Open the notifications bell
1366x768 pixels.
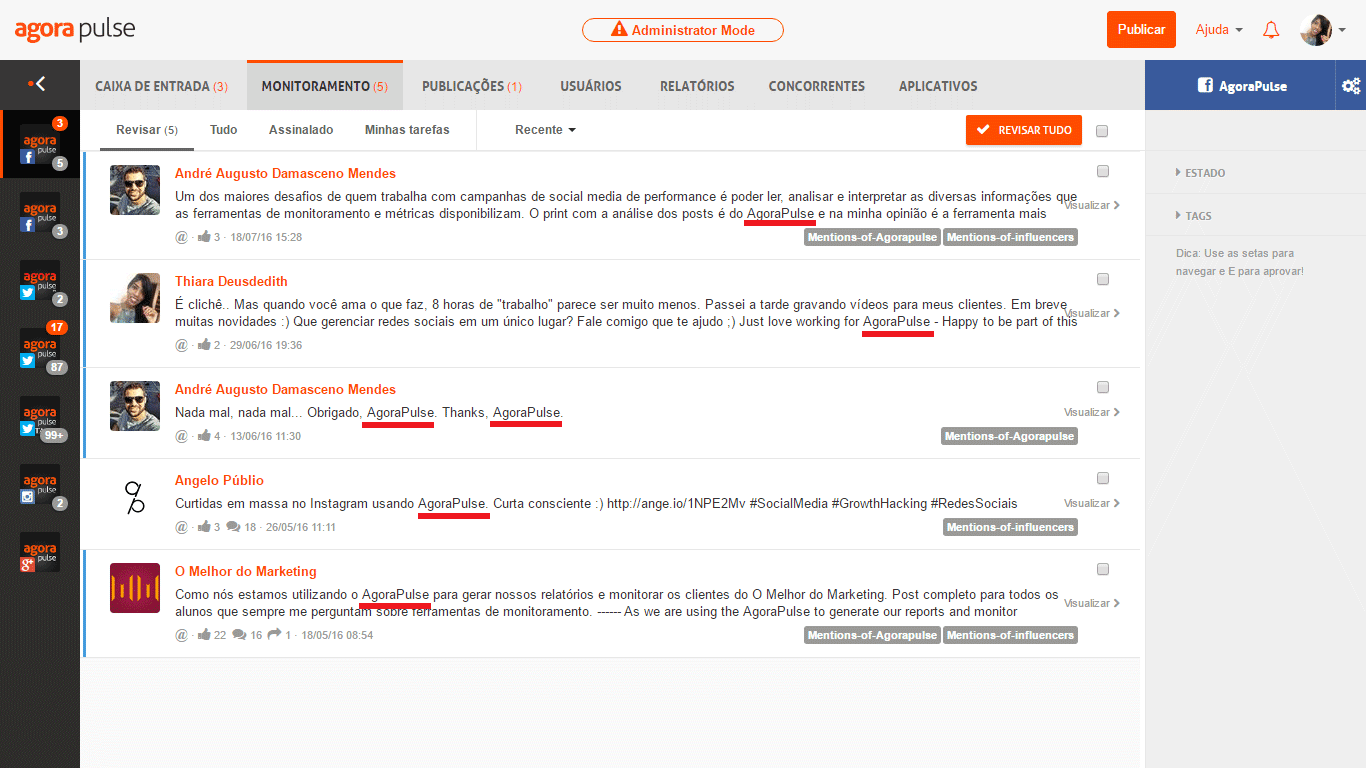coord(1271,30)
